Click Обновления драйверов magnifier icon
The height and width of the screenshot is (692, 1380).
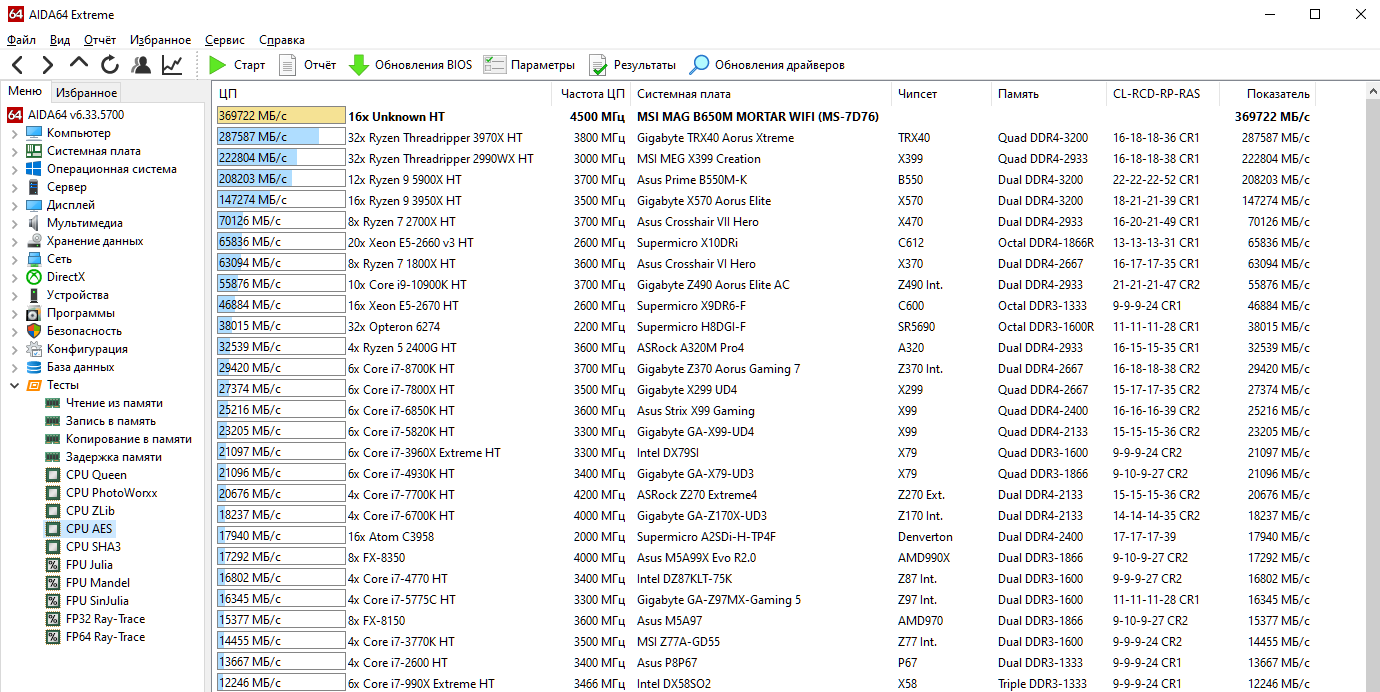(x=700, y=65)
